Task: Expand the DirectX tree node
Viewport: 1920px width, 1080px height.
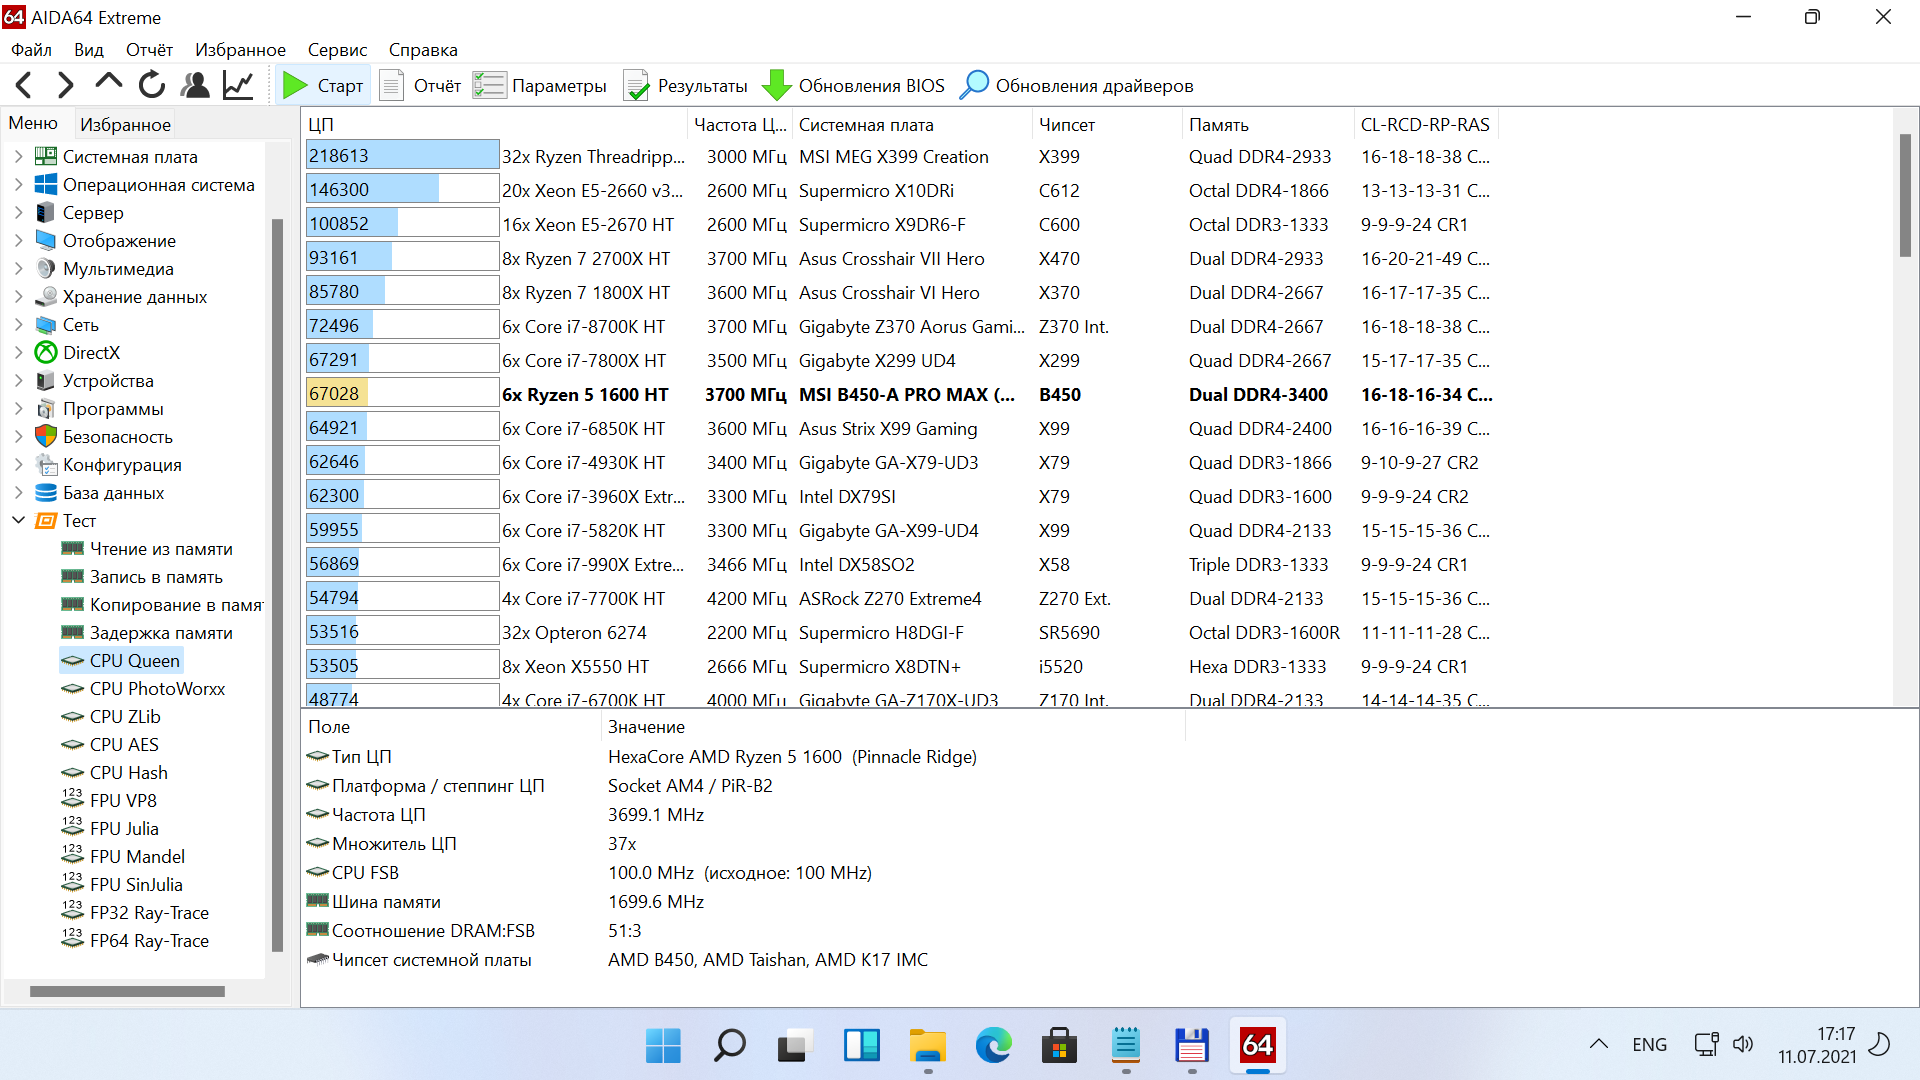Action: pos(18,353)
